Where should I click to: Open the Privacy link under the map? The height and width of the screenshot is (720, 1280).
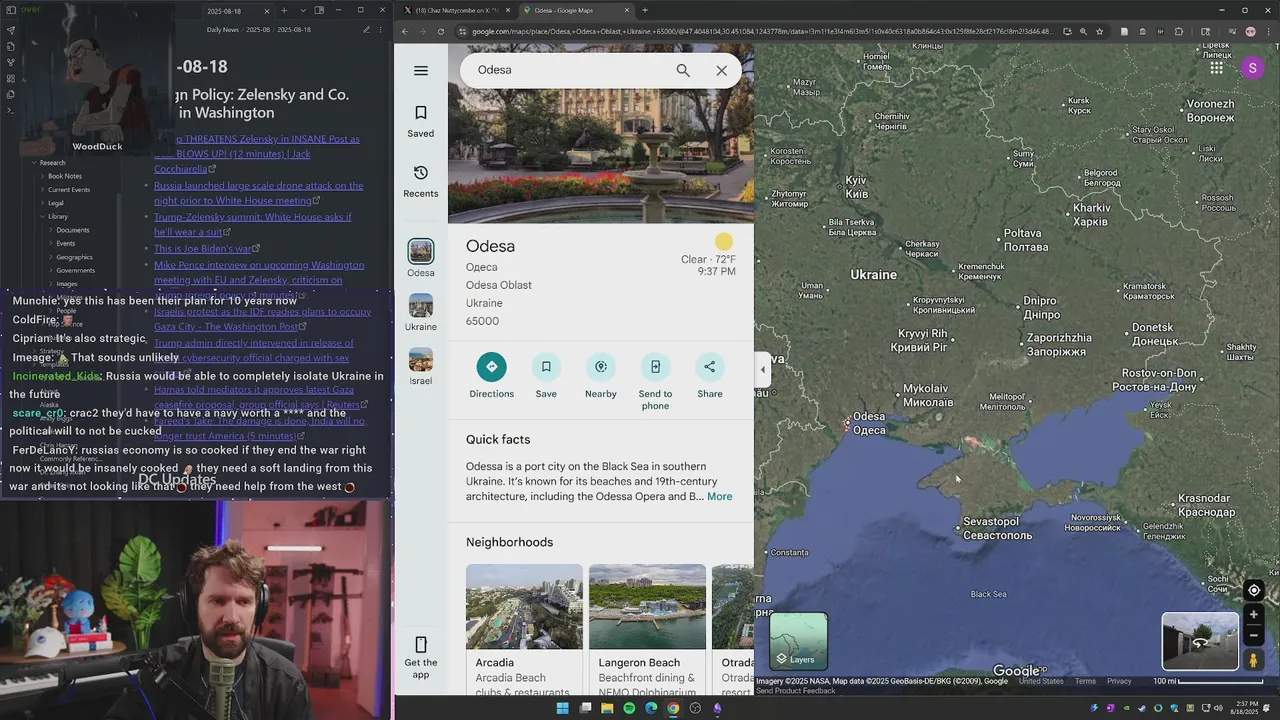point(1119,681)
